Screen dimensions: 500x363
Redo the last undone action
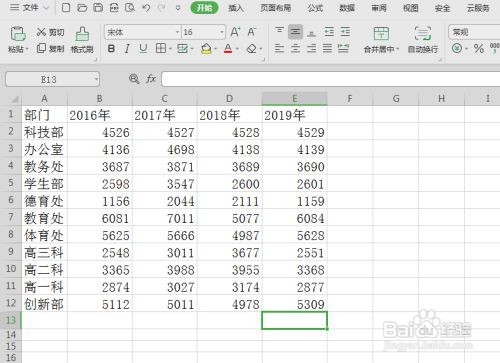click(162, 8)
